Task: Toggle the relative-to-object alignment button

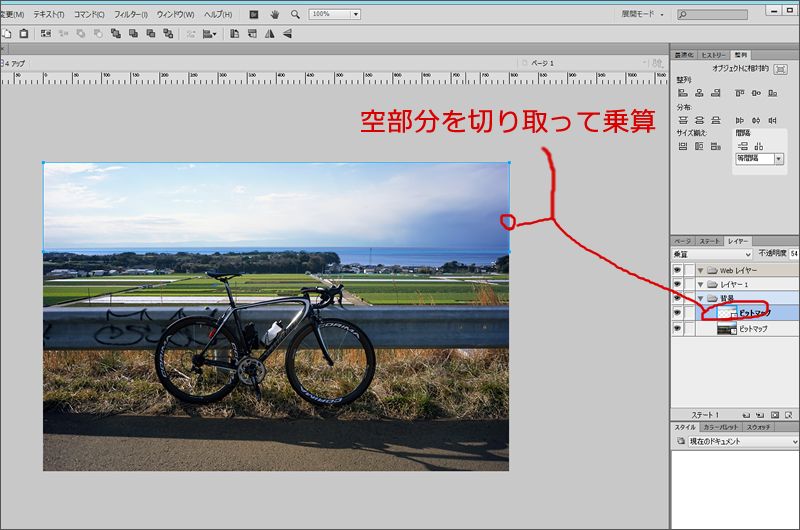Action: 780,69
